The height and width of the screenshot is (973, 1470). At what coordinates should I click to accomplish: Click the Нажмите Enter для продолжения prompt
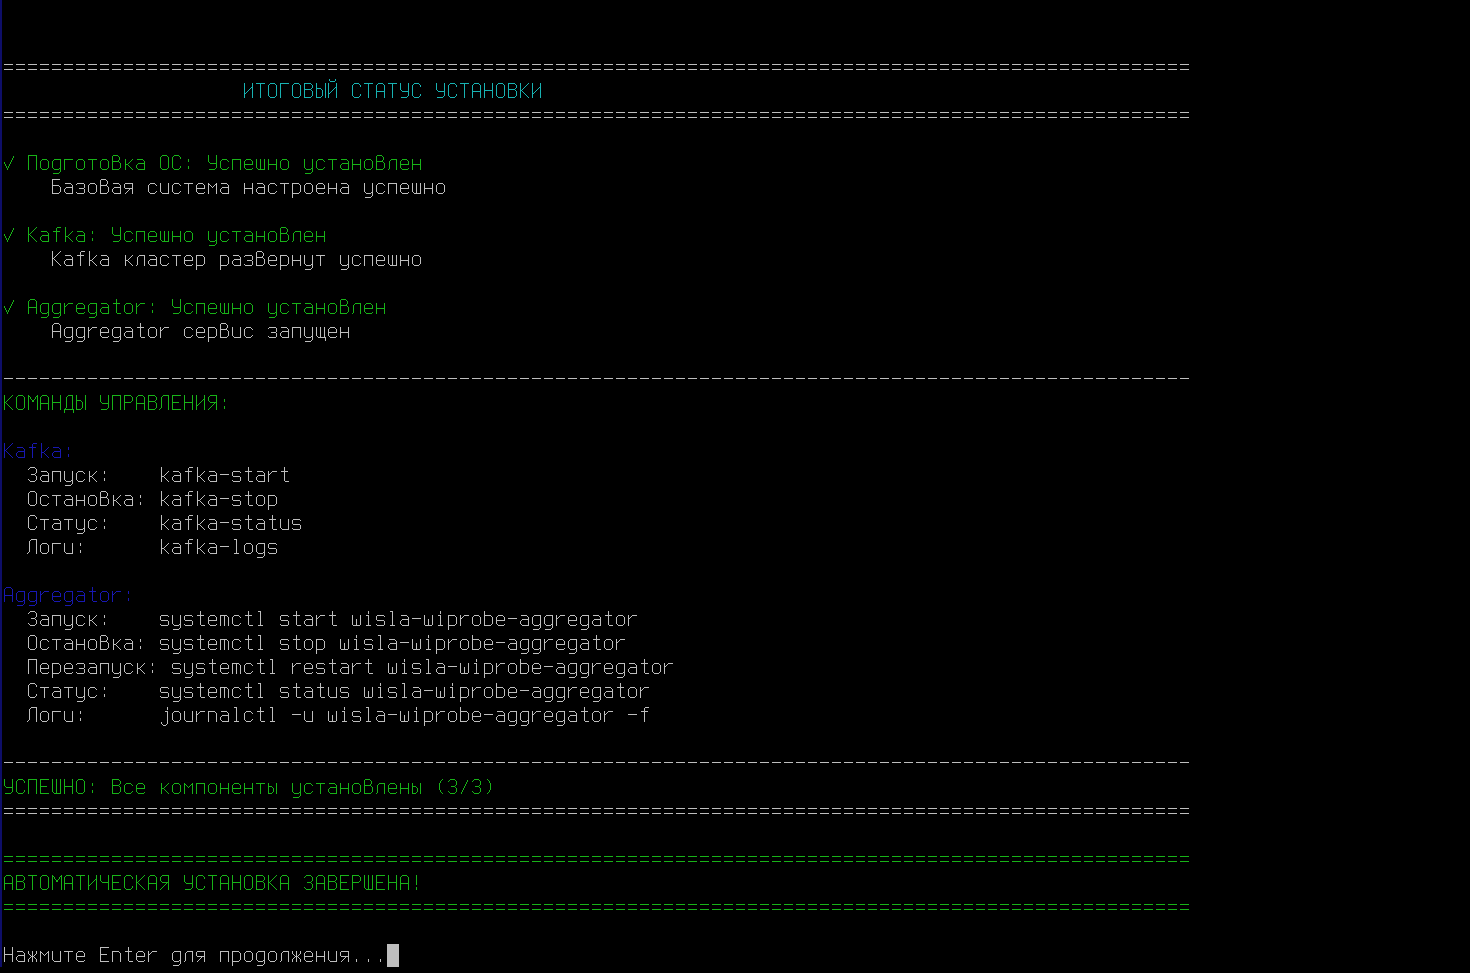pos(193,955)
